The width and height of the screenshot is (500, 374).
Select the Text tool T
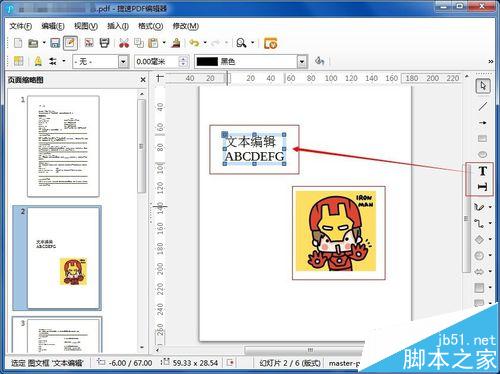coord(483,171)
